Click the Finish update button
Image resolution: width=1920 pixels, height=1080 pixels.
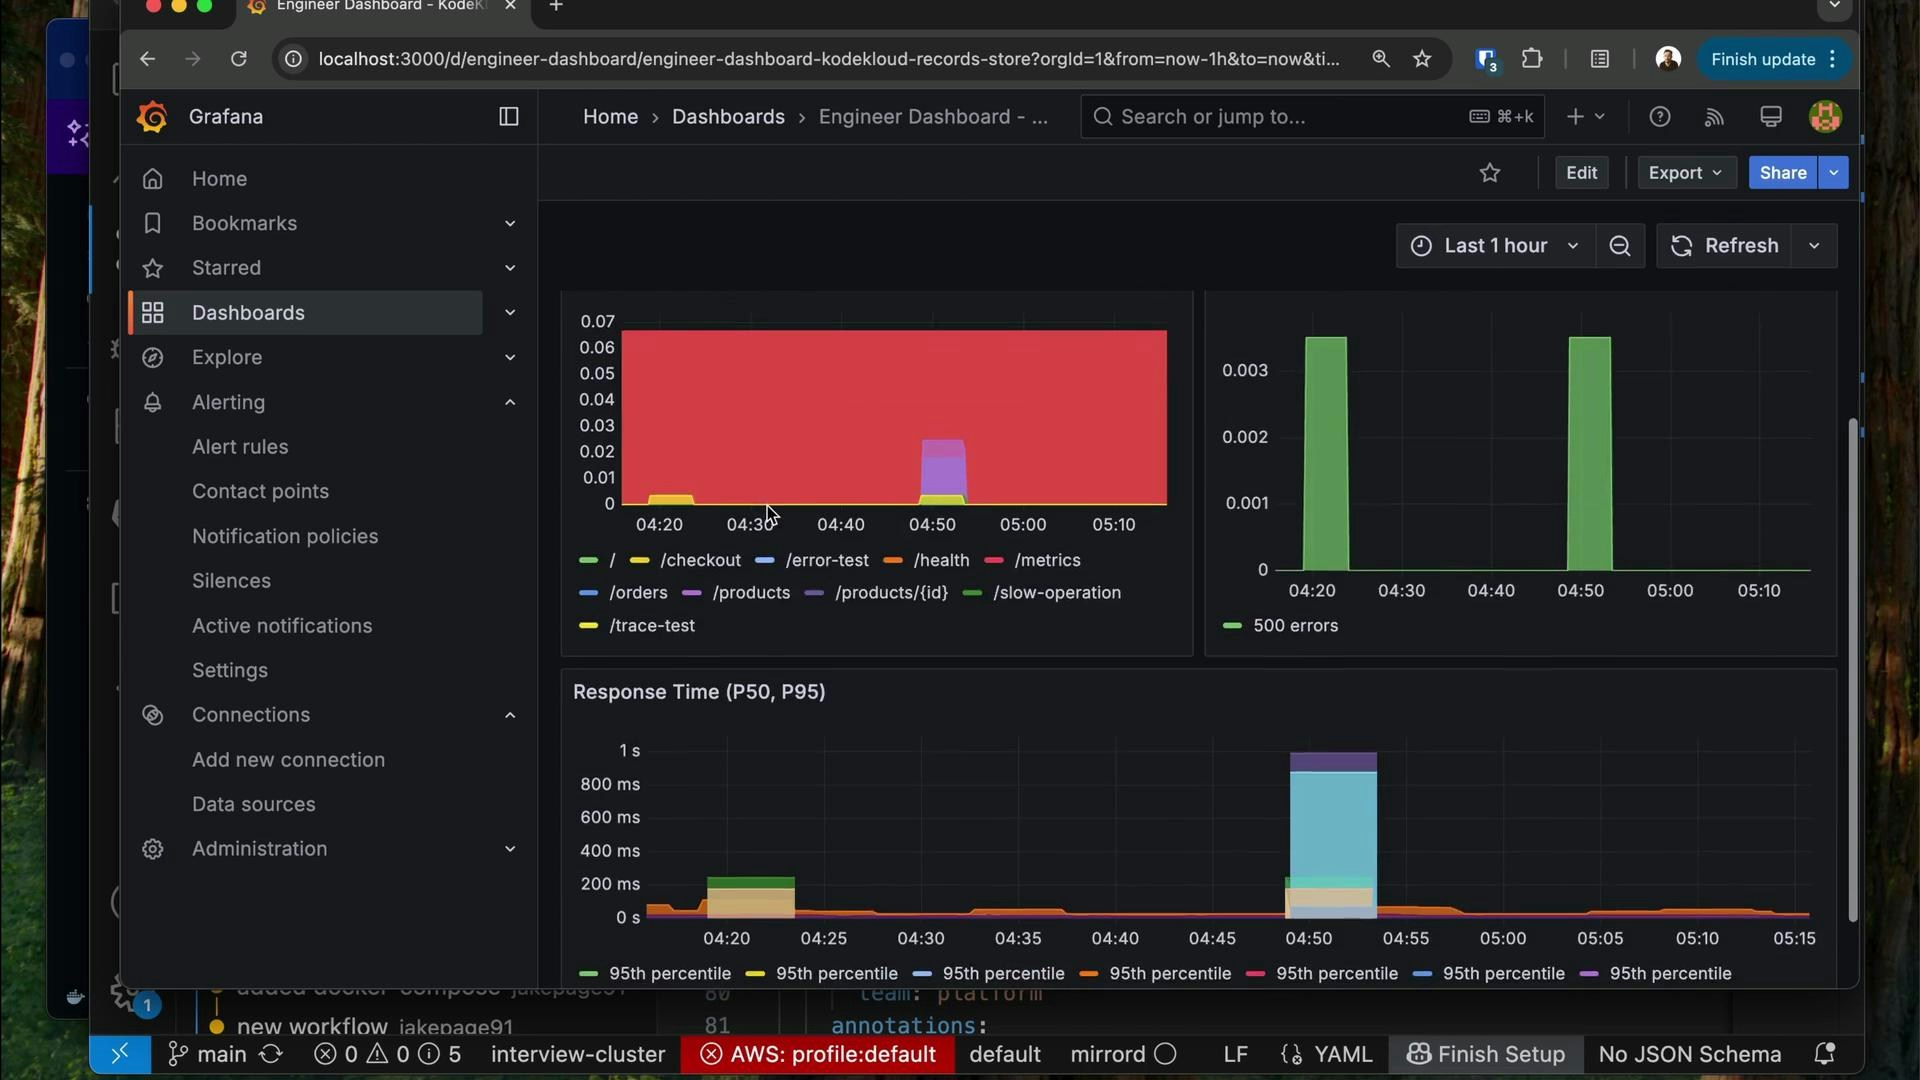1762,58
